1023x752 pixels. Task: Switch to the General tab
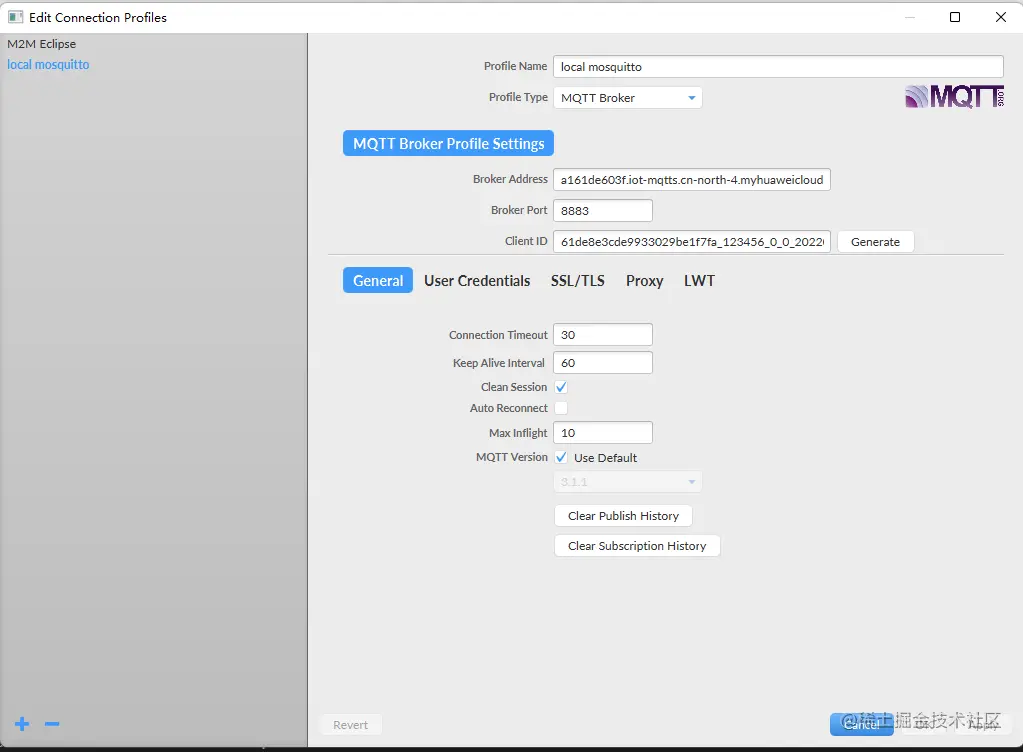(378, 280)
